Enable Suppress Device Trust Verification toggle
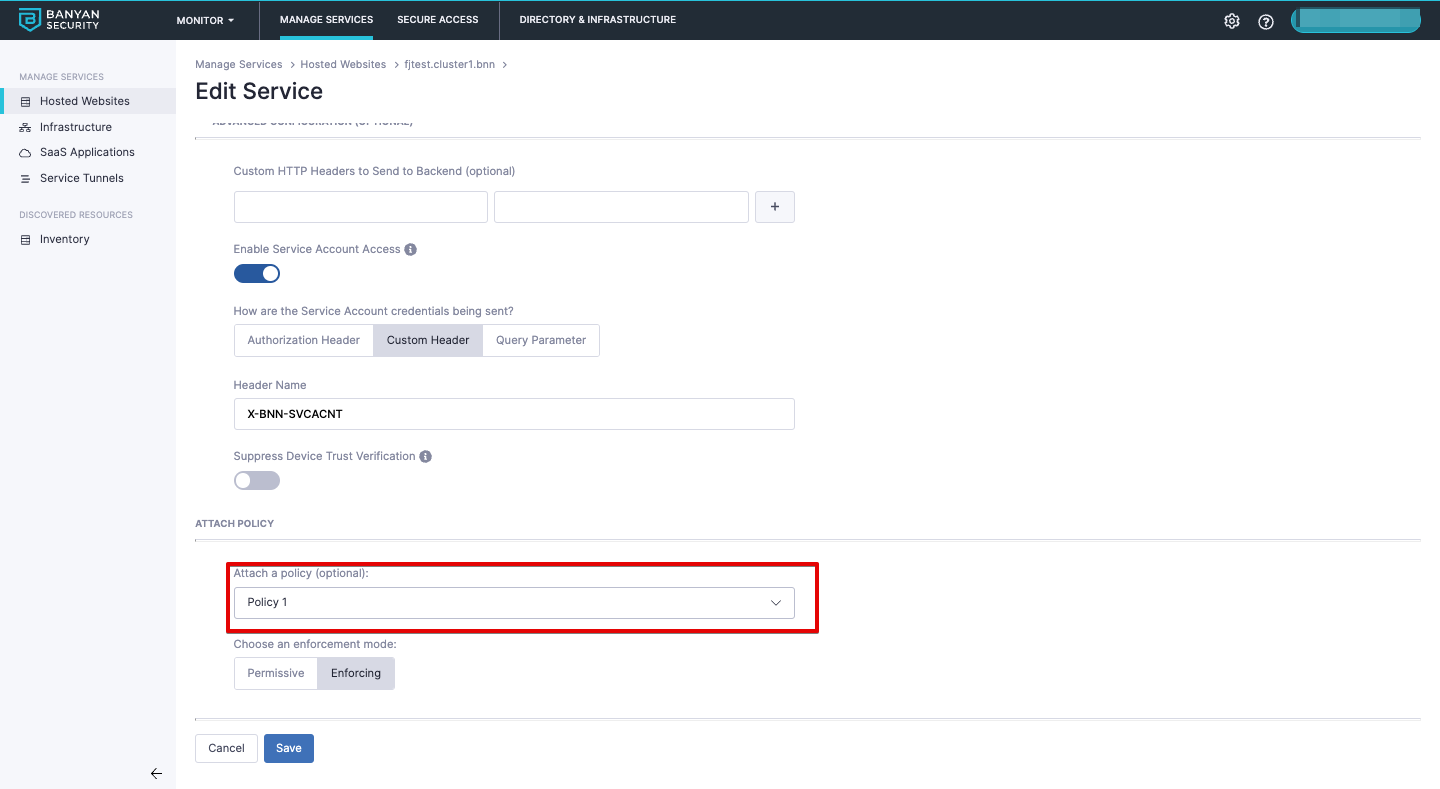The image size is (1440, 789). point(257,481)
